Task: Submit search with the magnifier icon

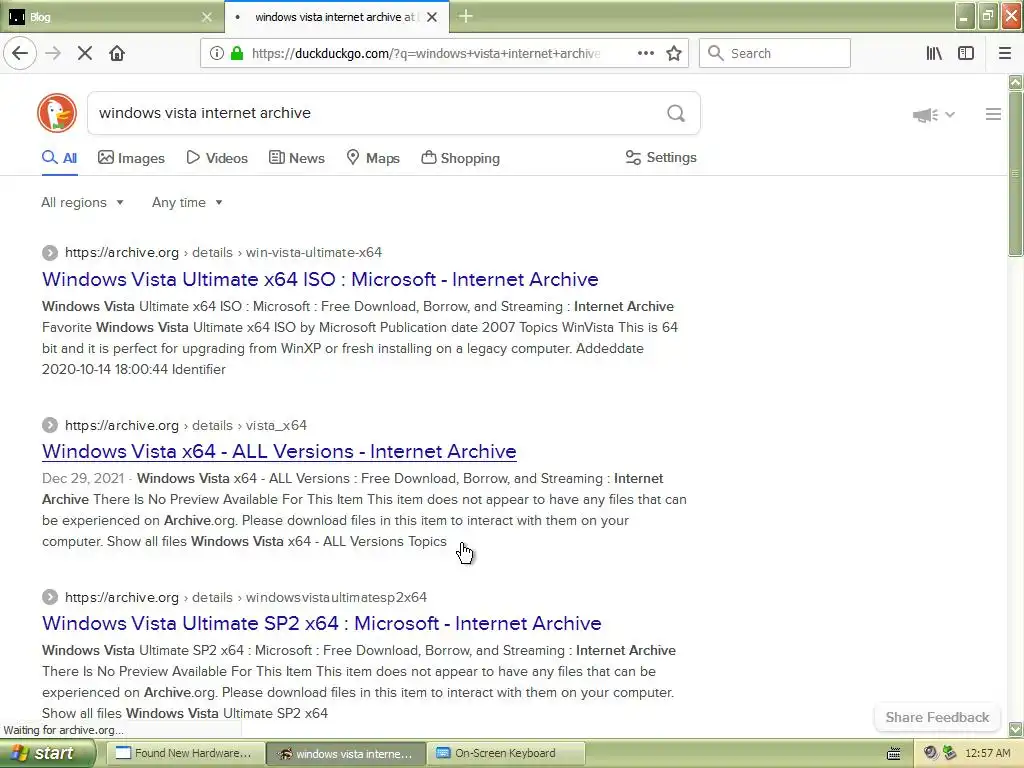Action: [x=676, y=114]
